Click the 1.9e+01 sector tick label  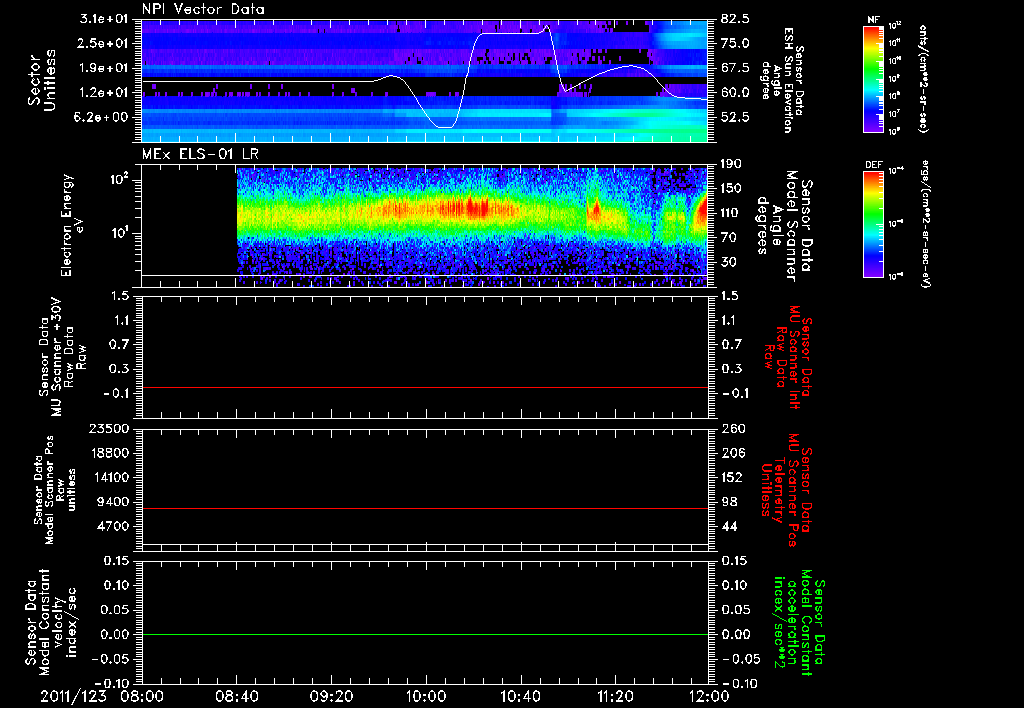coord(104,68)
